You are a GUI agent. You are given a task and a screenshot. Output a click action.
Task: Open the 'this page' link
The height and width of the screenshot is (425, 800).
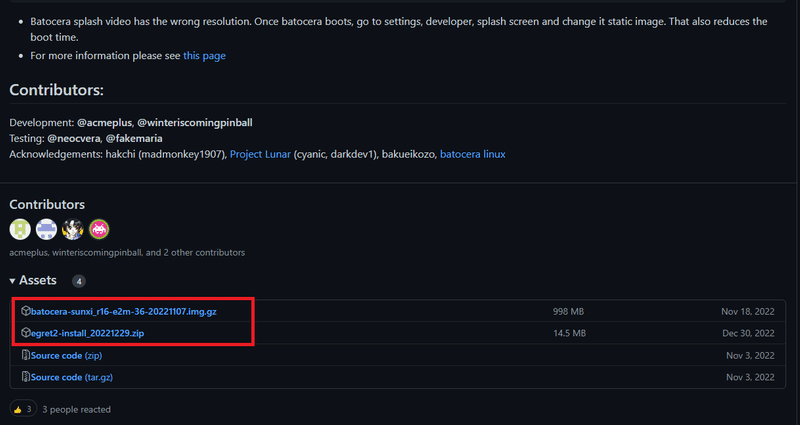pyautogui.click(x=204, y=56)
